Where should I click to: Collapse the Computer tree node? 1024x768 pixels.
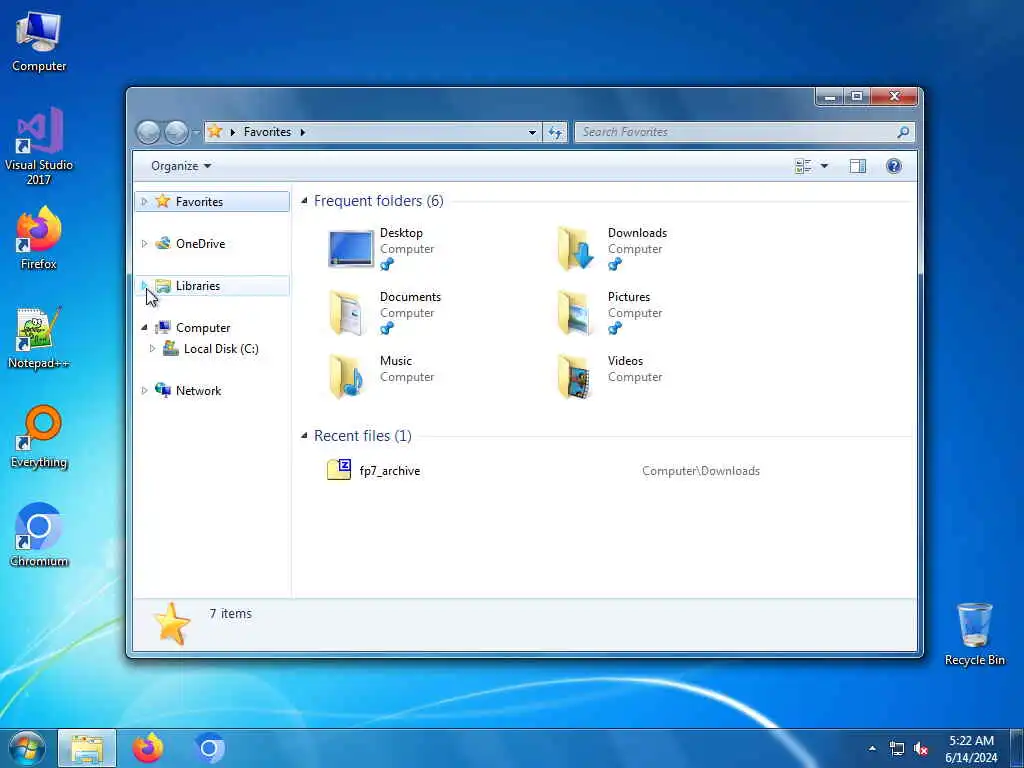tap(144, 328)
